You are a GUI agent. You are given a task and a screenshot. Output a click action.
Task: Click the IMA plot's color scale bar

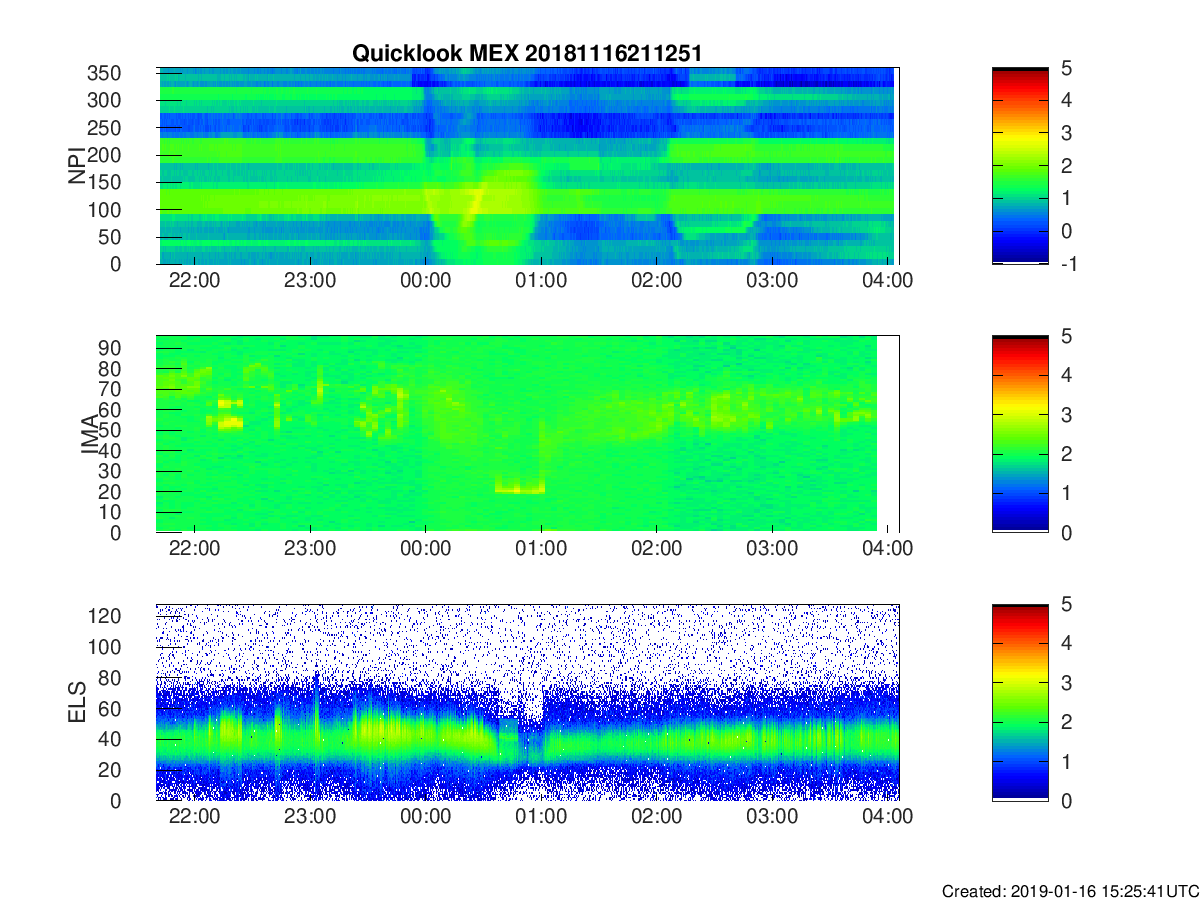click(1020, 434)
